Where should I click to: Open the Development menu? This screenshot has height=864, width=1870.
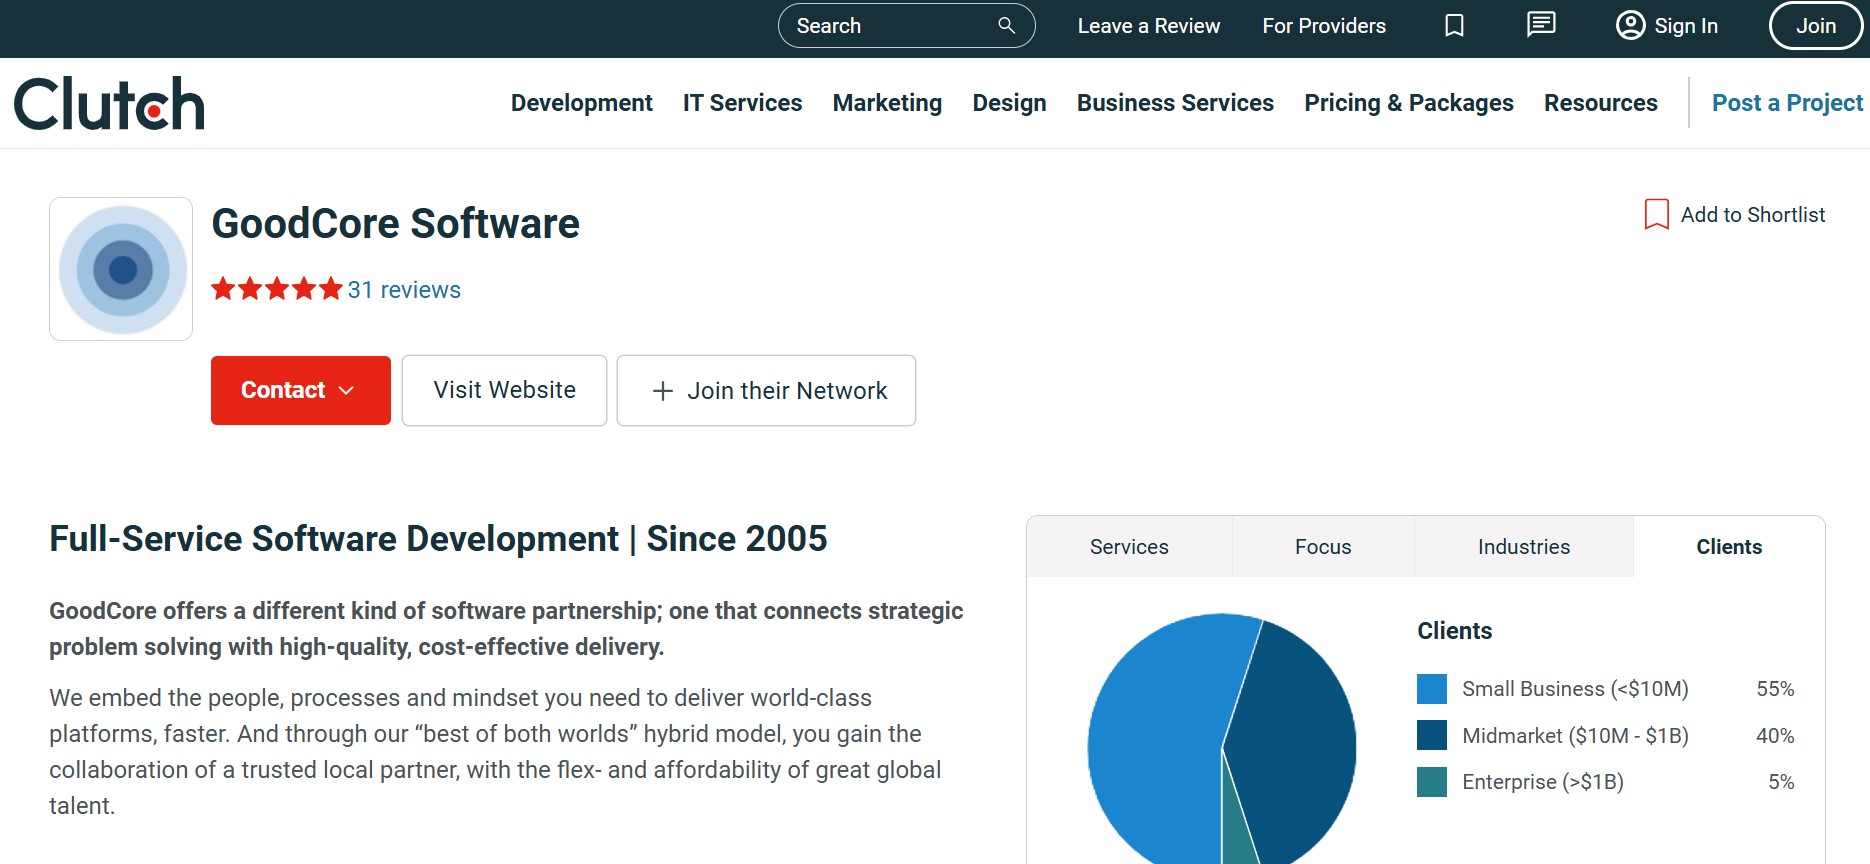pos(581,103)
